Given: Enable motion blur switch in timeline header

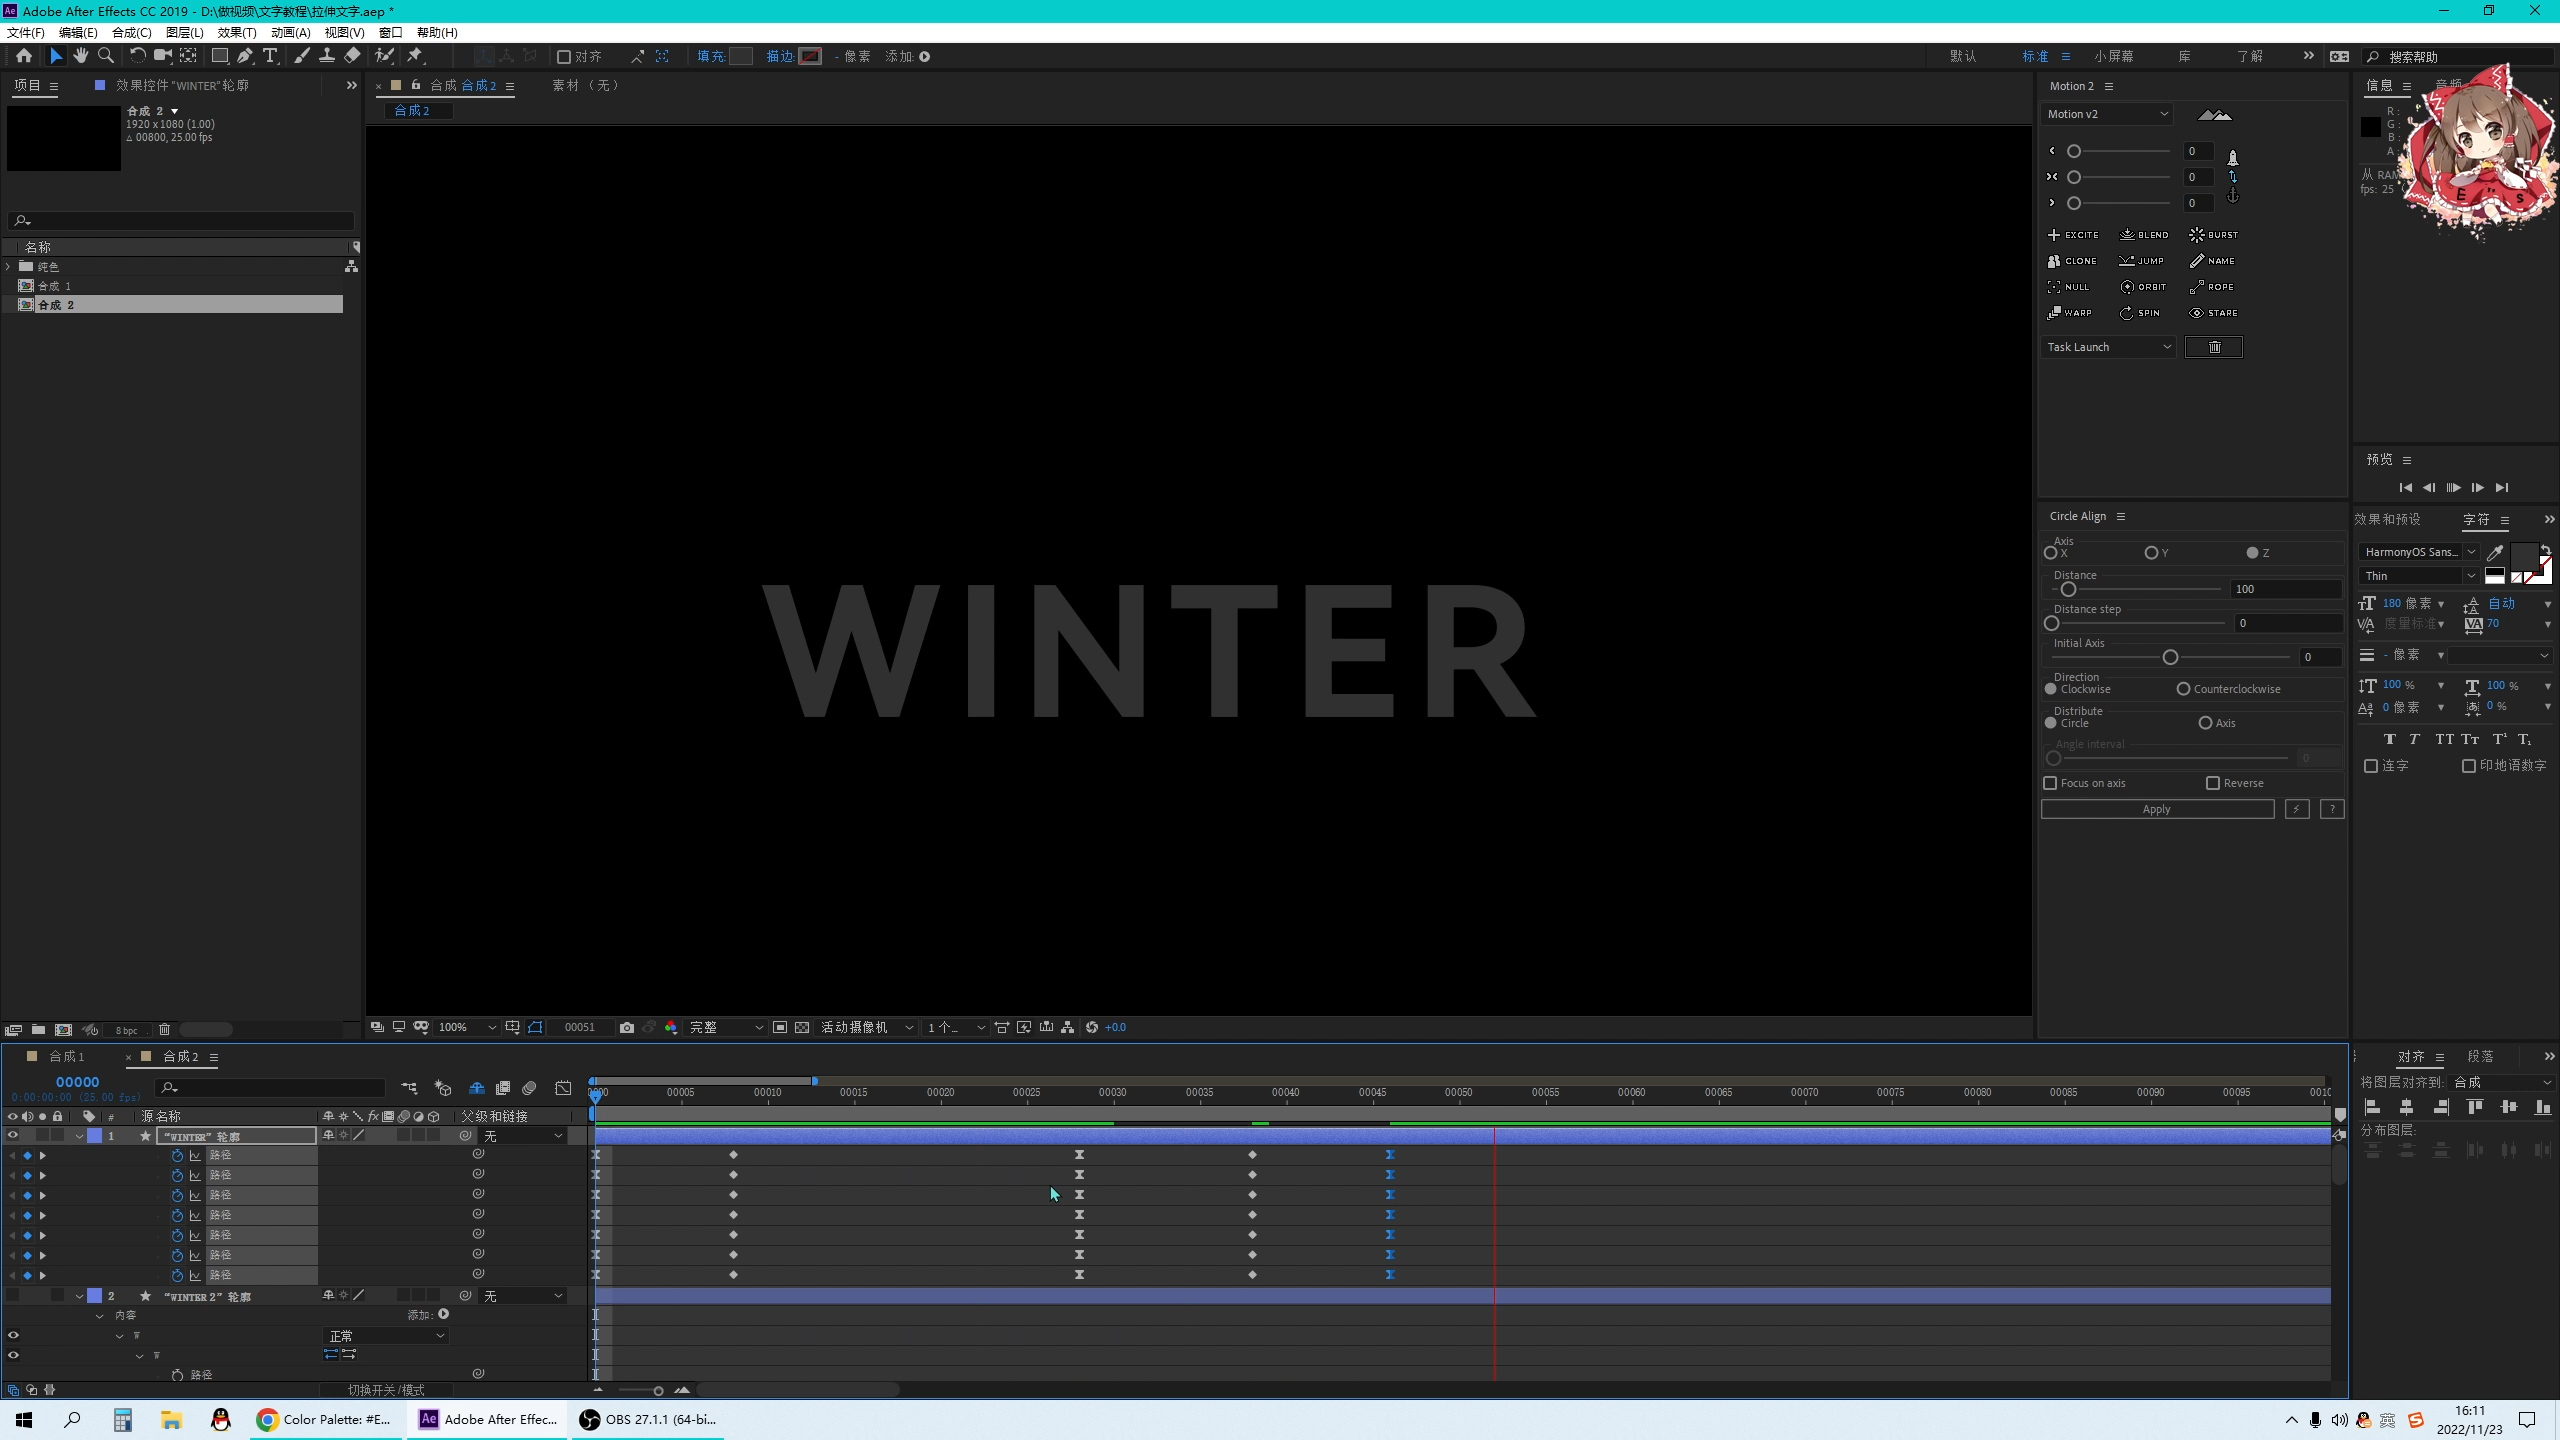Looking at the screenshot, I should (529, 1088).
